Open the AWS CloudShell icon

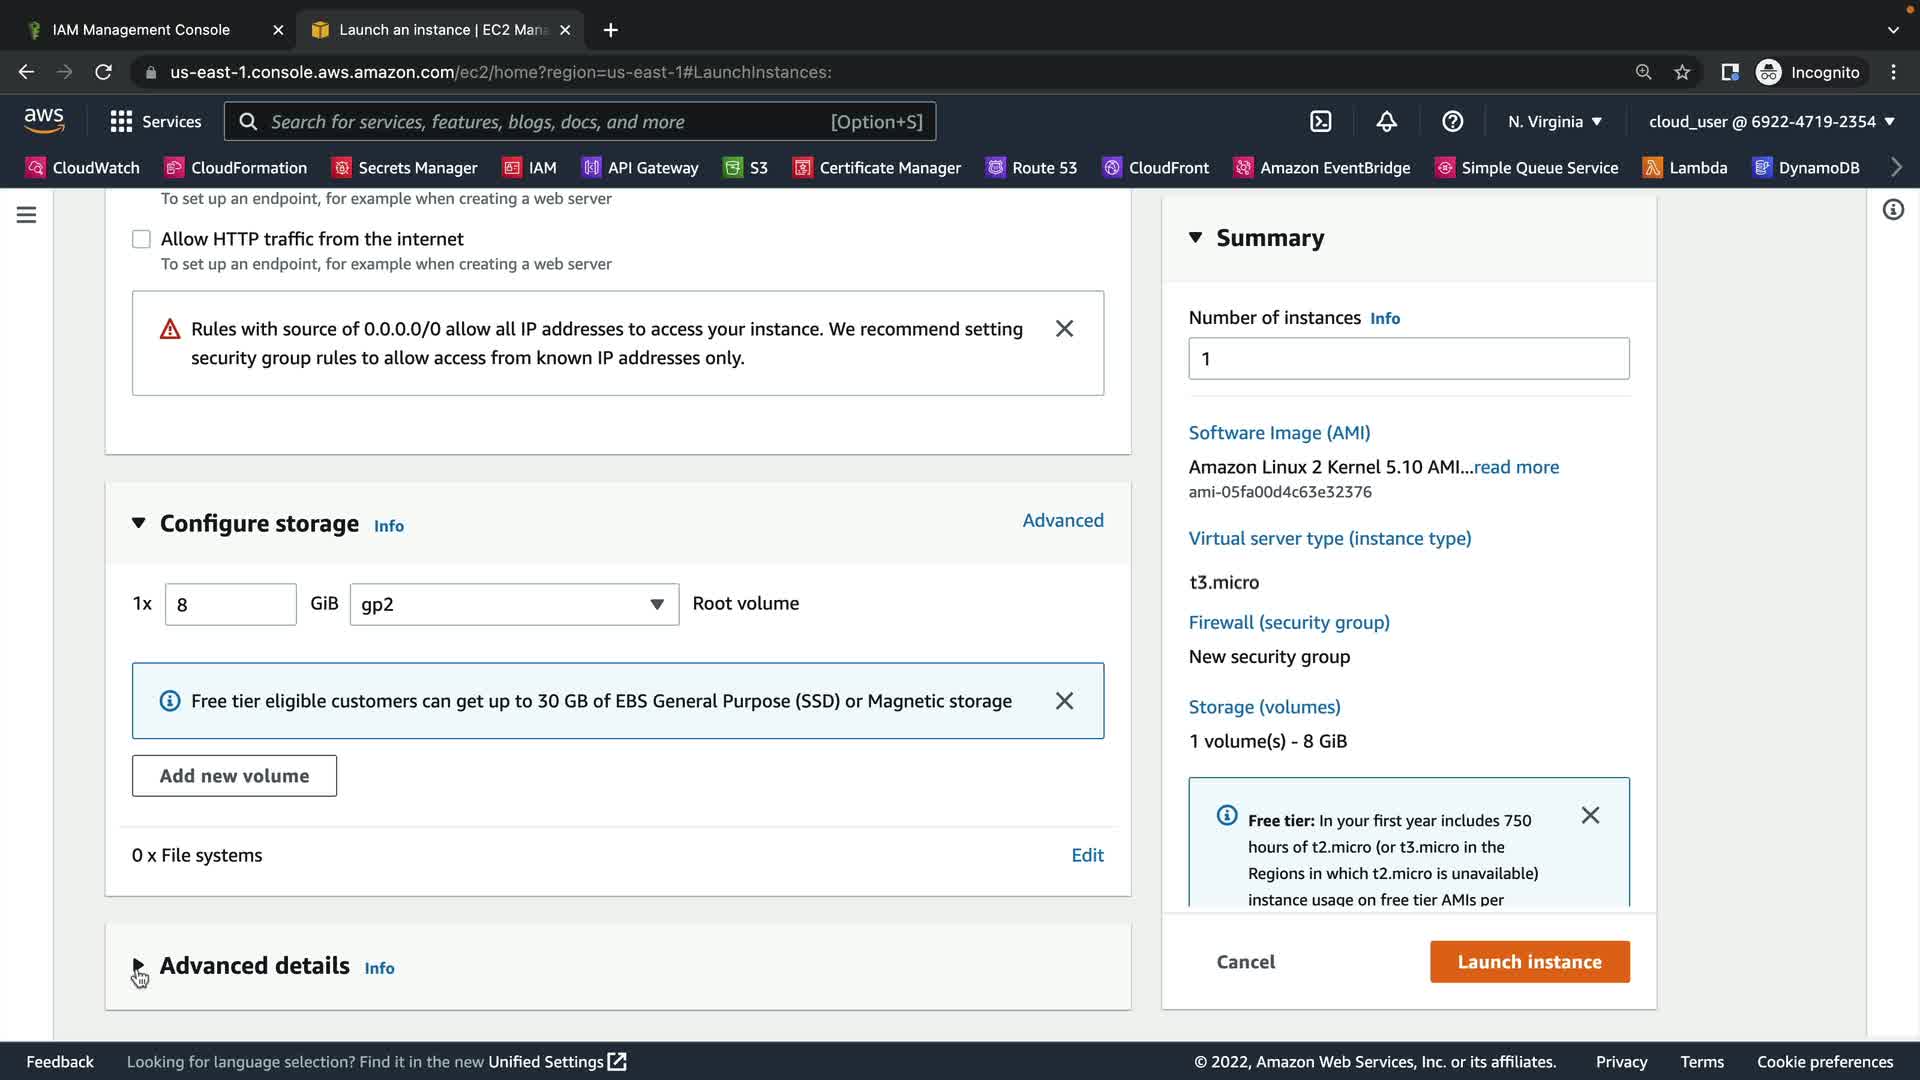tap(1321, 122)
